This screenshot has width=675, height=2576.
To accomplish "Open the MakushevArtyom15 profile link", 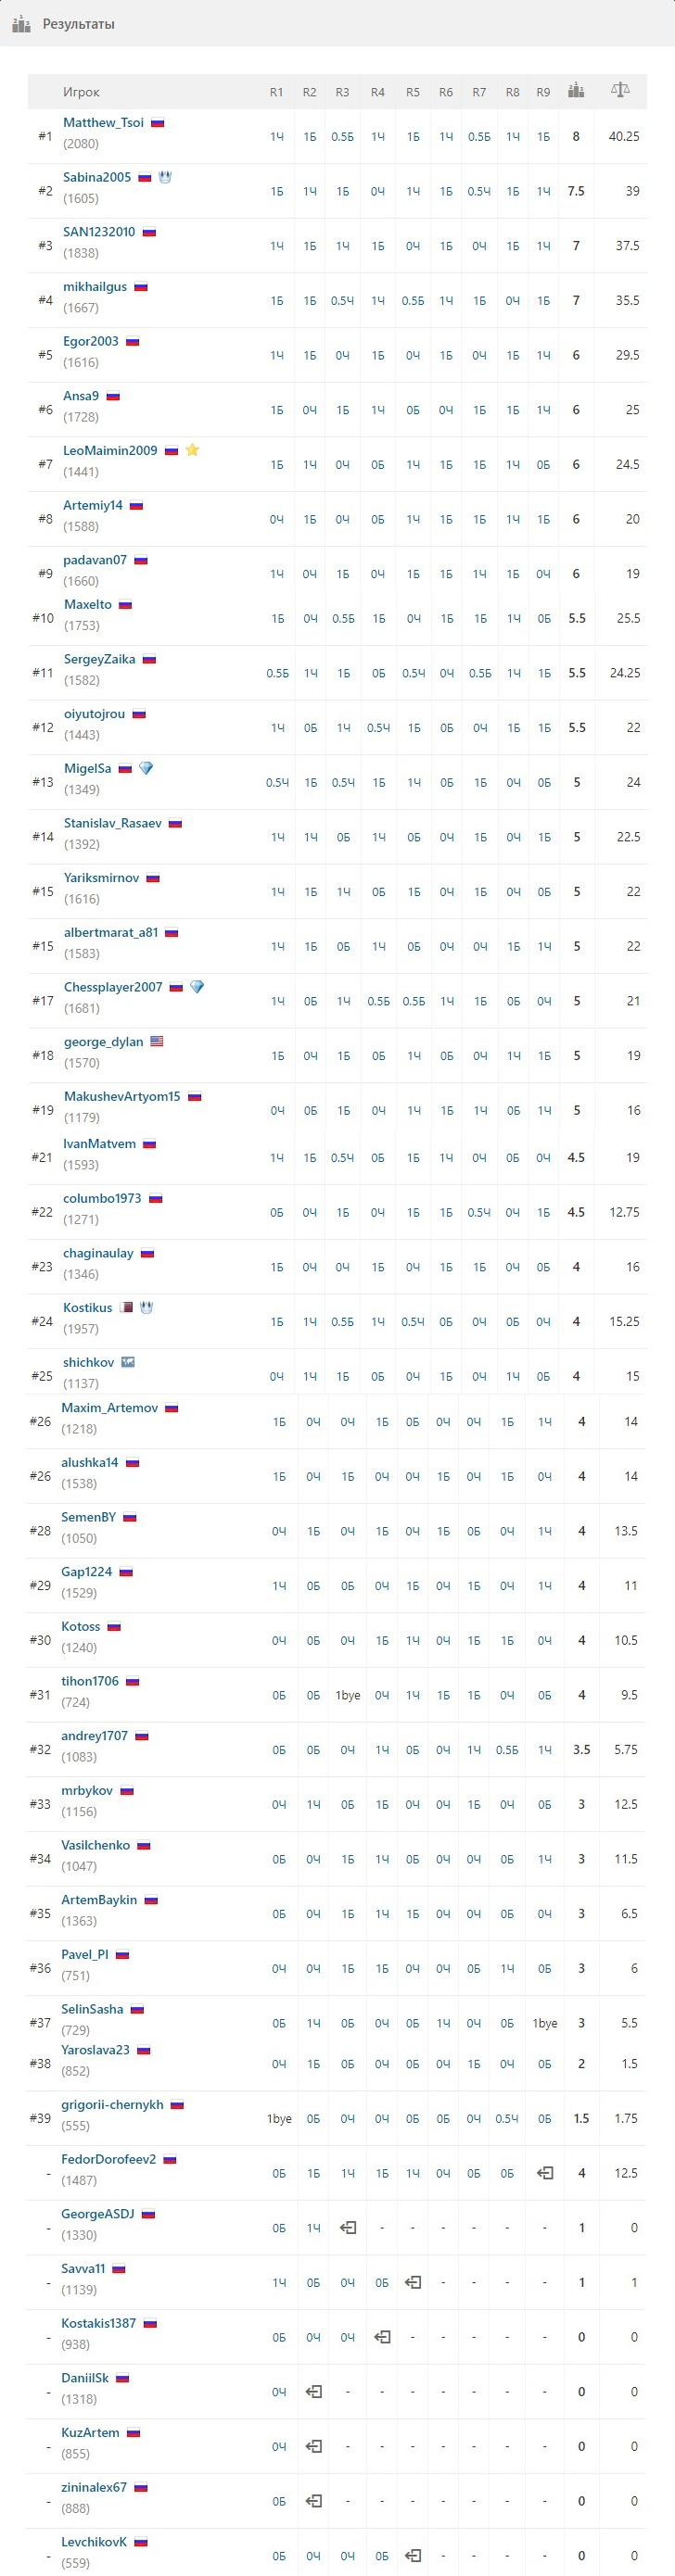I will (122, 1096).
